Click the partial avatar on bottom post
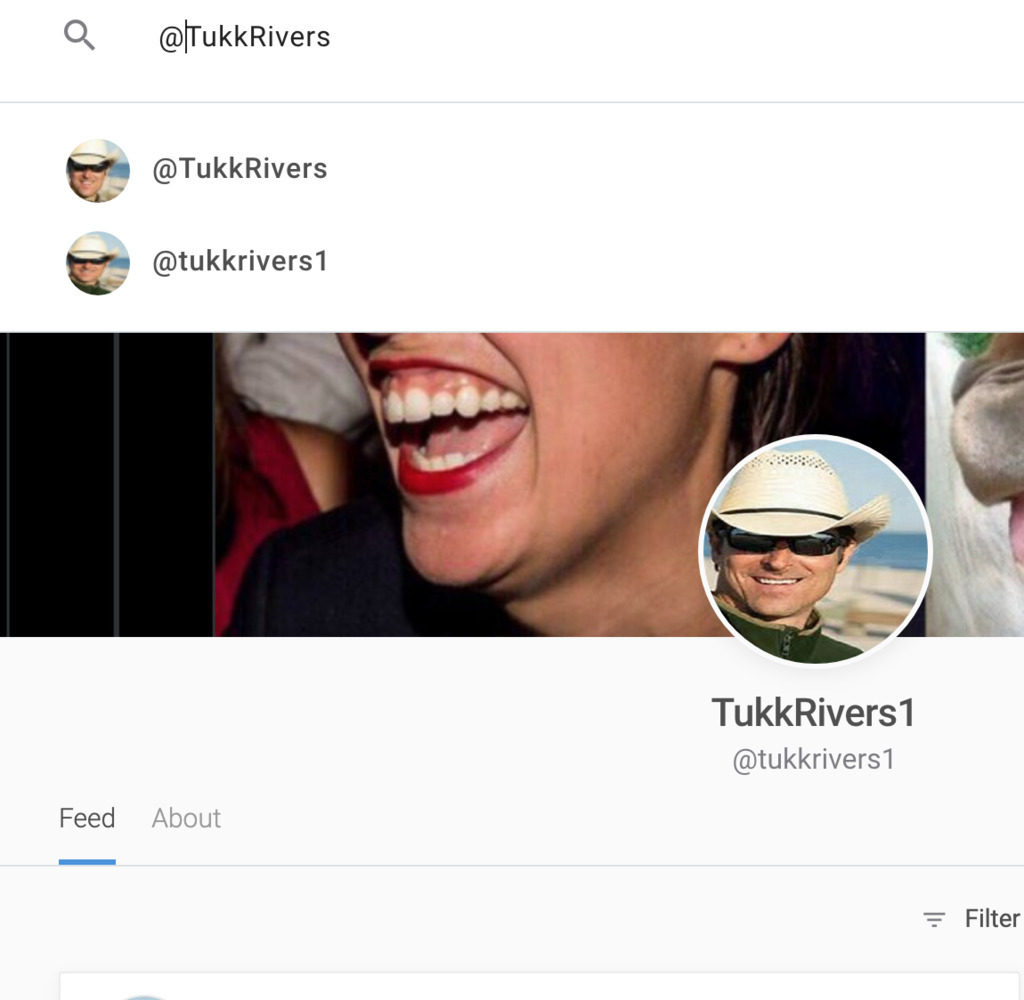This screenshot has height=1000, width=1024. pos(143,996)
